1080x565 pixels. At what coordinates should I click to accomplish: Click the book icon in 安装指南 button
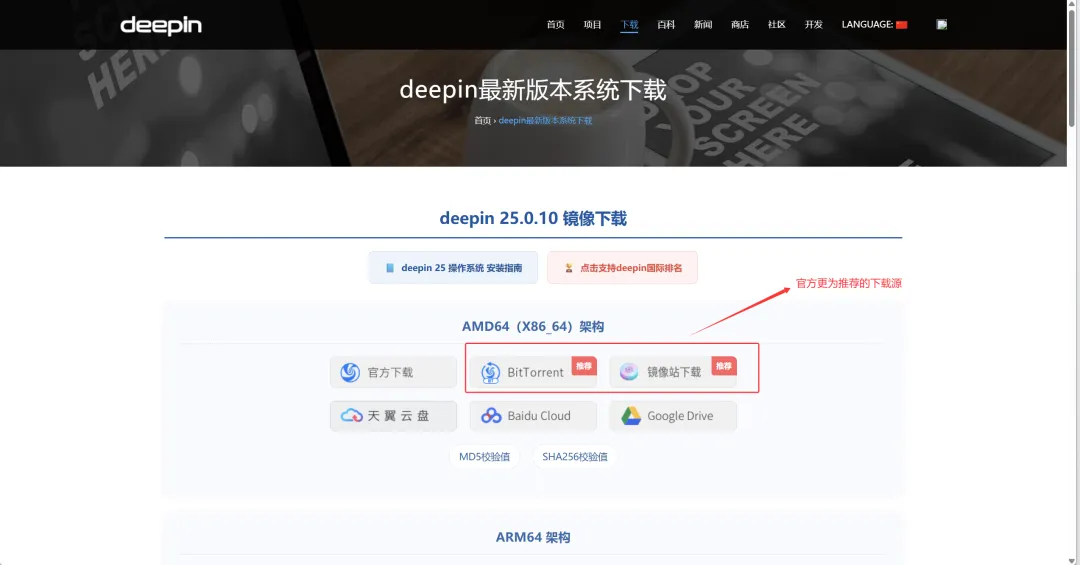[390, 268]
